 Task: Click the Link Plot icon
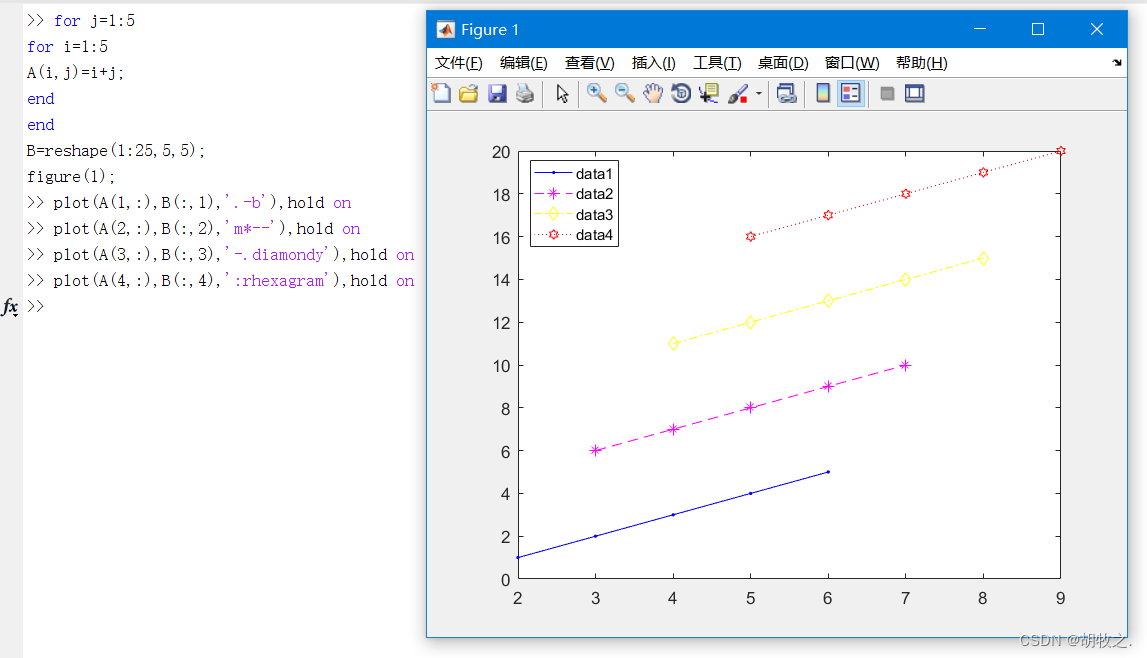click(786, 94)
